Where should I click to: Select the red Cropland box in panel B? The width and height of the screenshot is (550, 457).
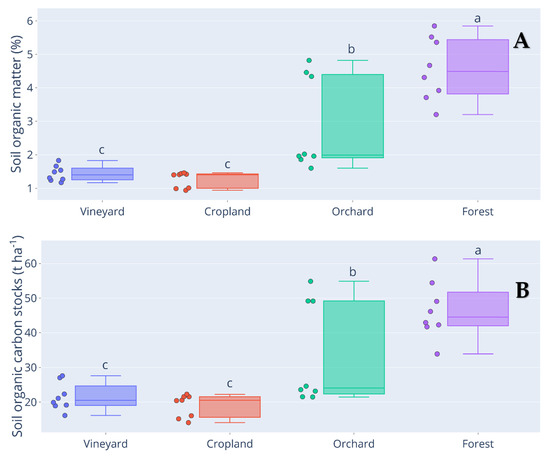[x=230, y=407]
